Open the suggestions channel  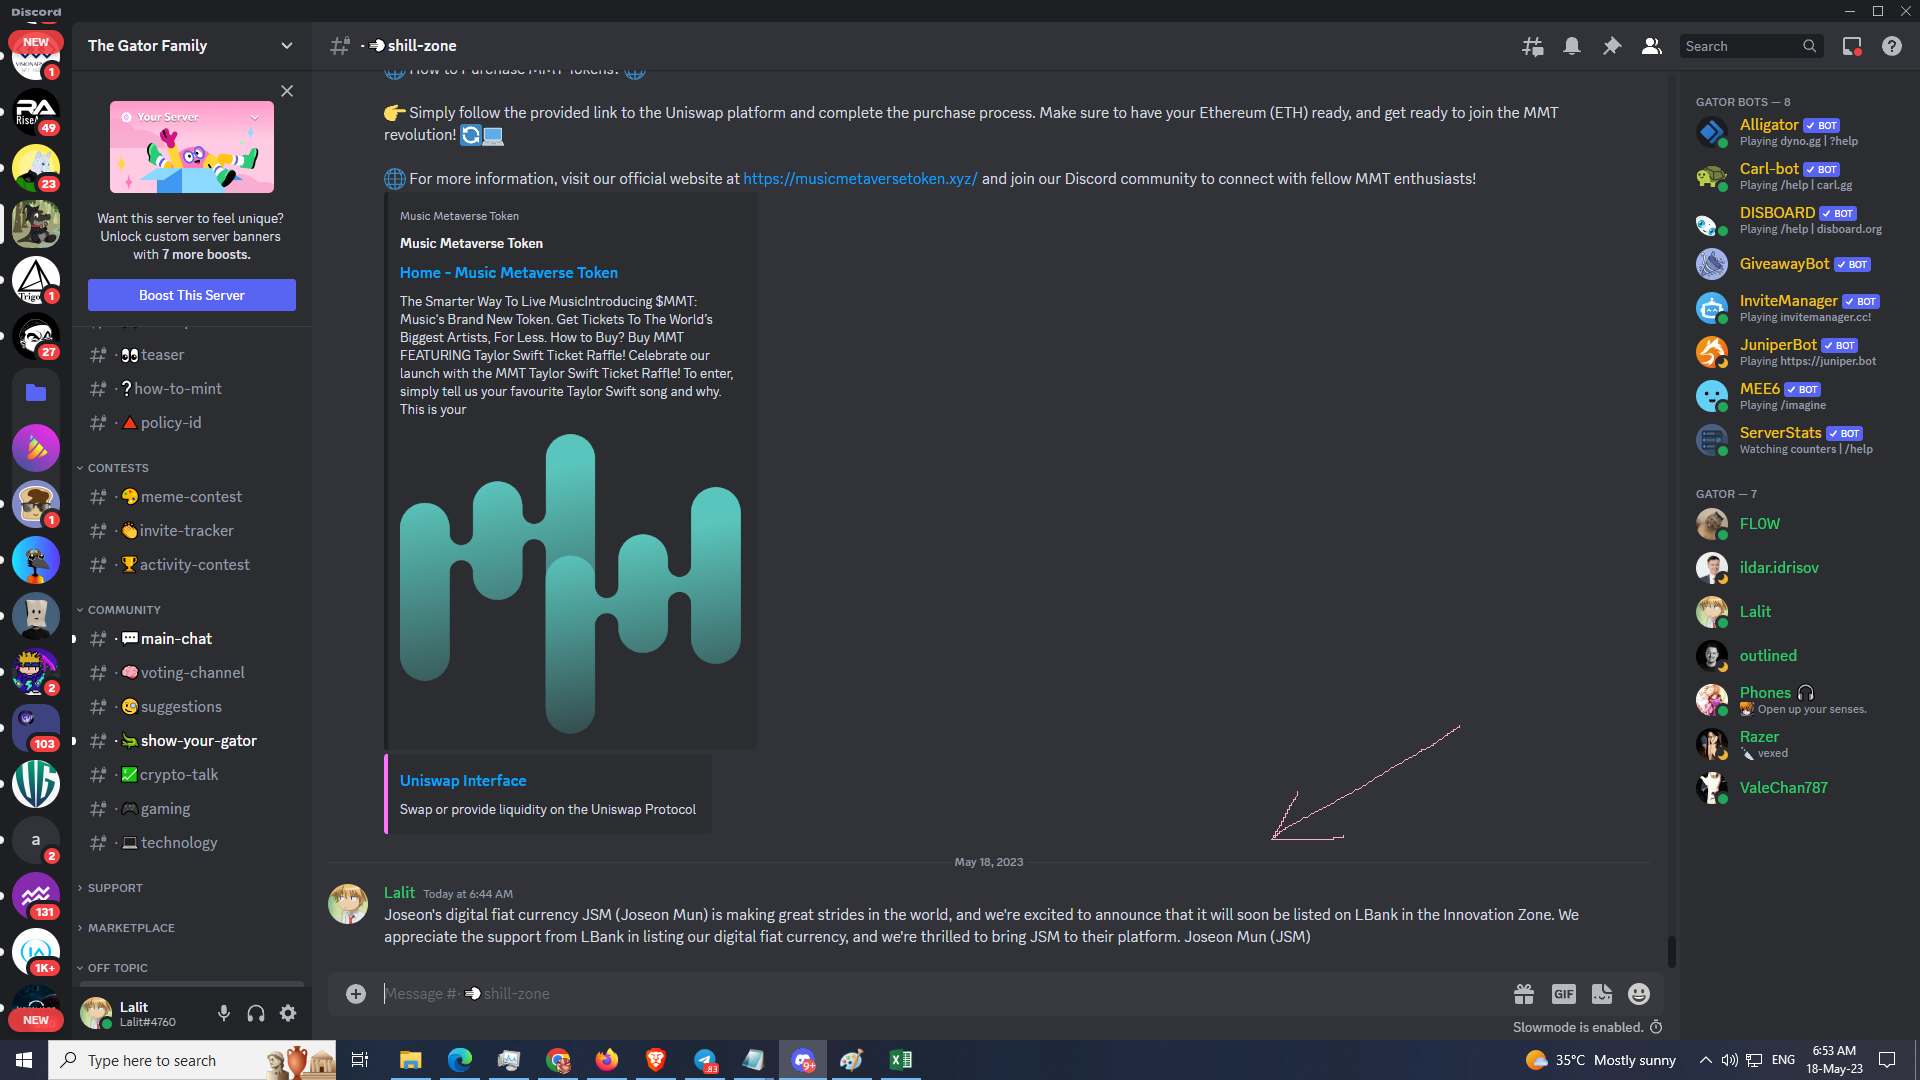click(x=192, y=707)
